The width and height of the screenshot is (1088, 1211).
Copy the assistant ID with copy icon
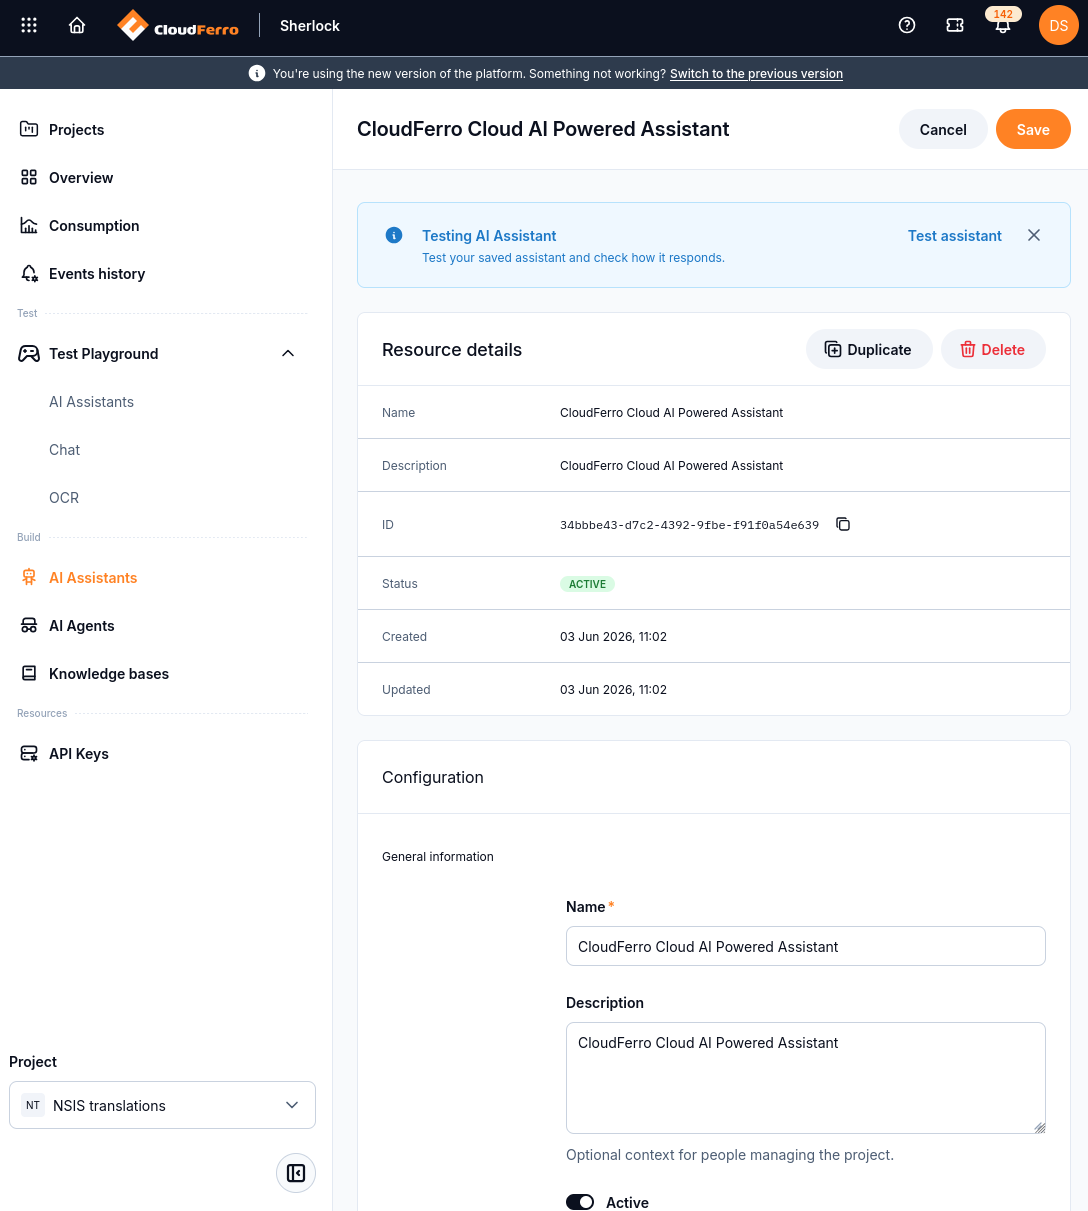click(843, 524)
